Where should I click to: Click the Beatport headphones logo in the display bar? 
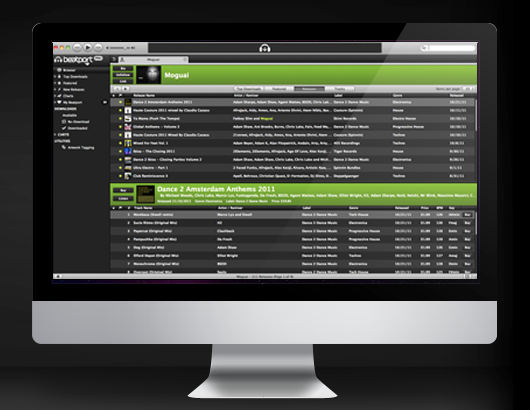(x=265, y=48)
